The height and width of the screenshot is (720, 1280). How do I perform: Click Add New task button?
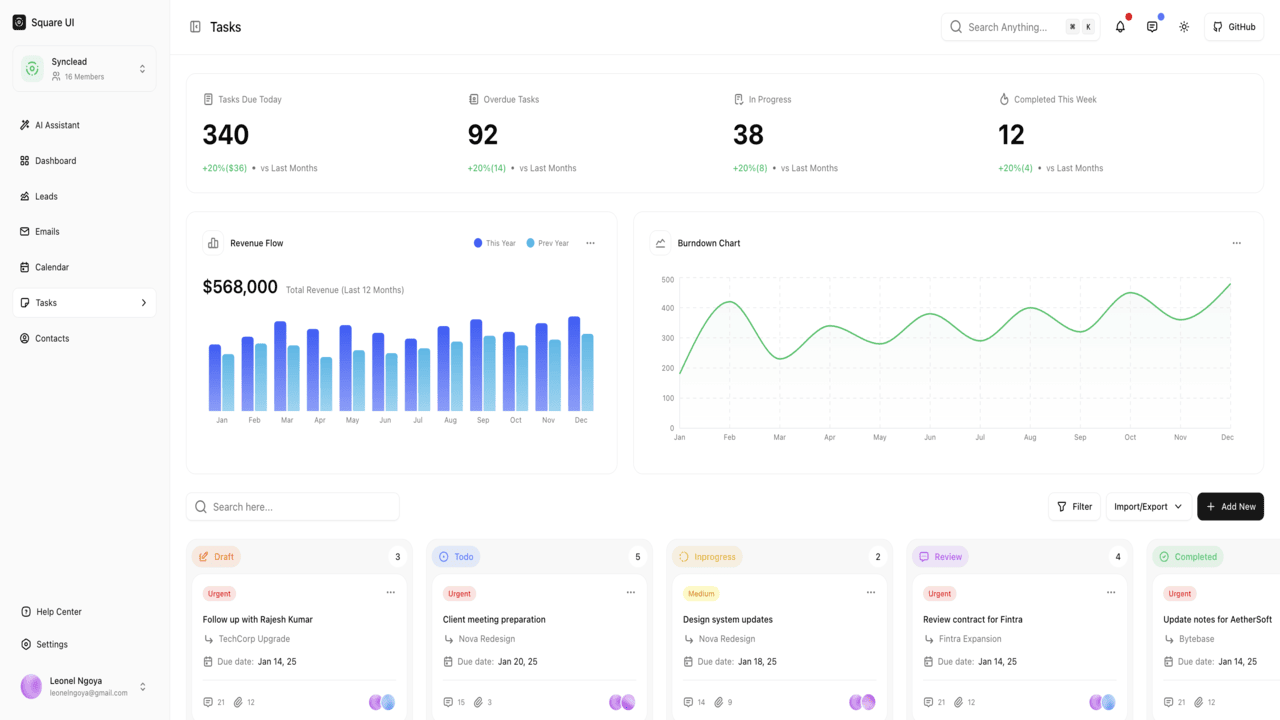pyautogui.click(x=1230, y=507)
